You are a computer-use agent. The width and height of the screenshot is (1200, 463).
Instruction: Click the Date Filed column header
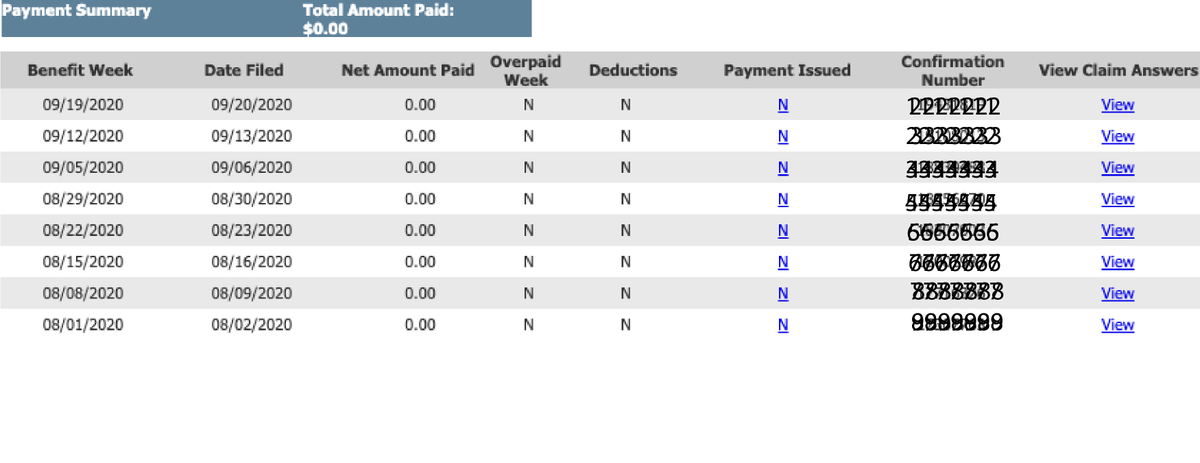(244, 70)
